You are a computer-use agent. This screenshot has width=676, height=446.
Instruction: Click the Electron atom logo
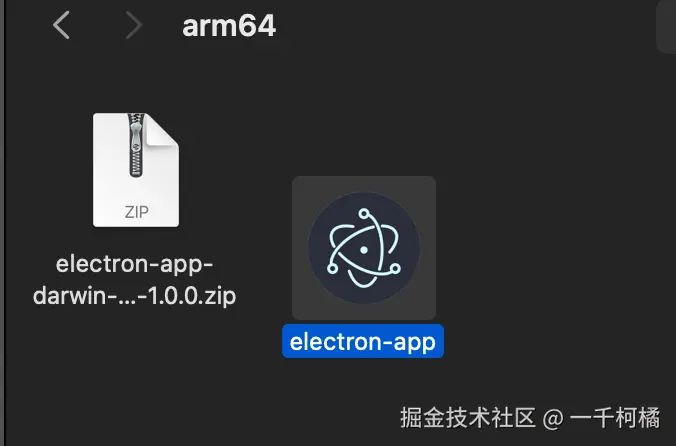point(364,248)
